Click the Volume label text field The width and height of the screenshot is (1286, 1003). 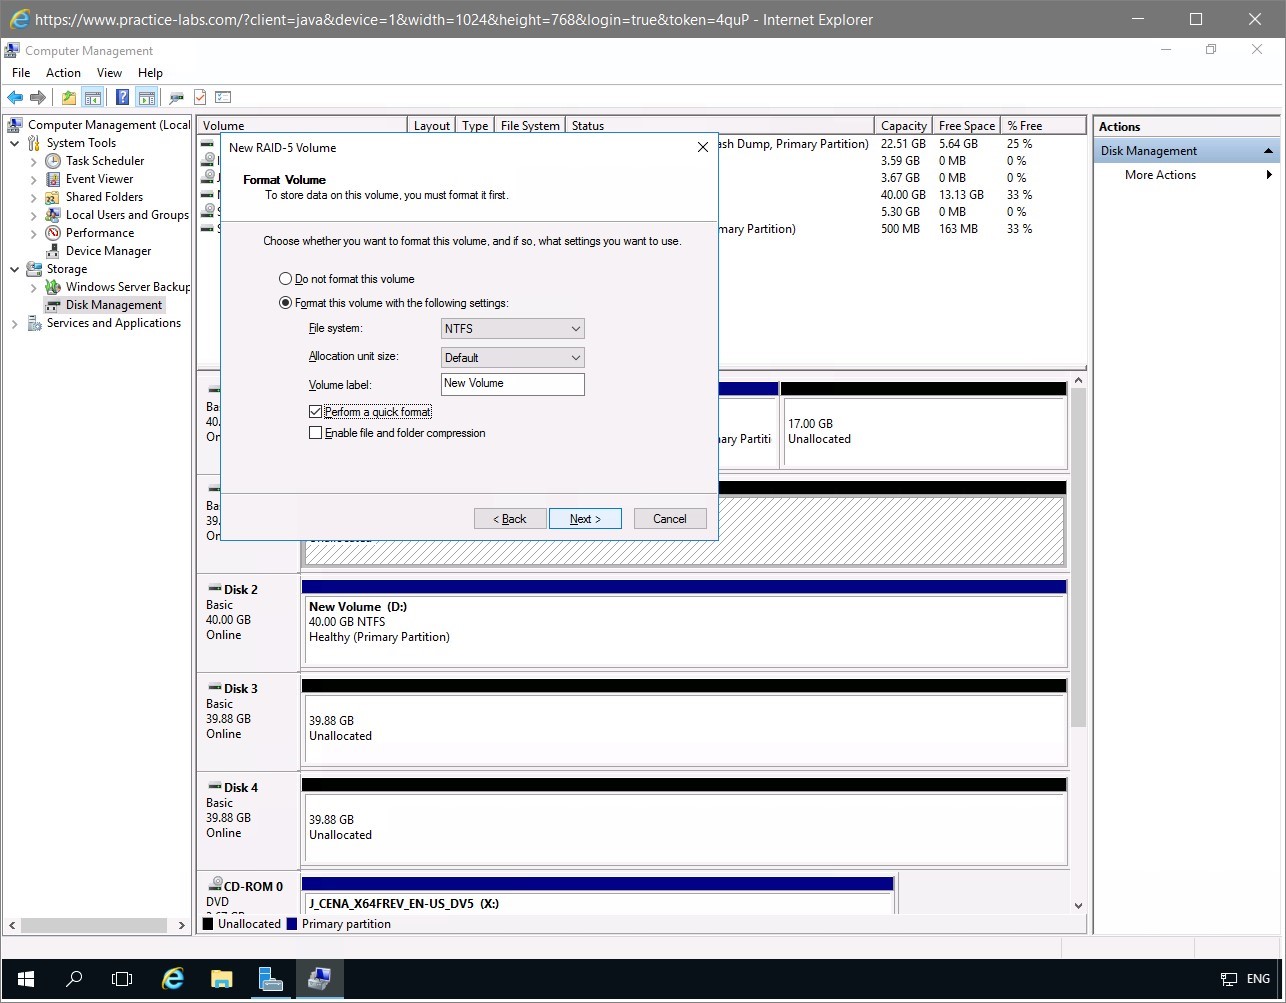(512, 384)
